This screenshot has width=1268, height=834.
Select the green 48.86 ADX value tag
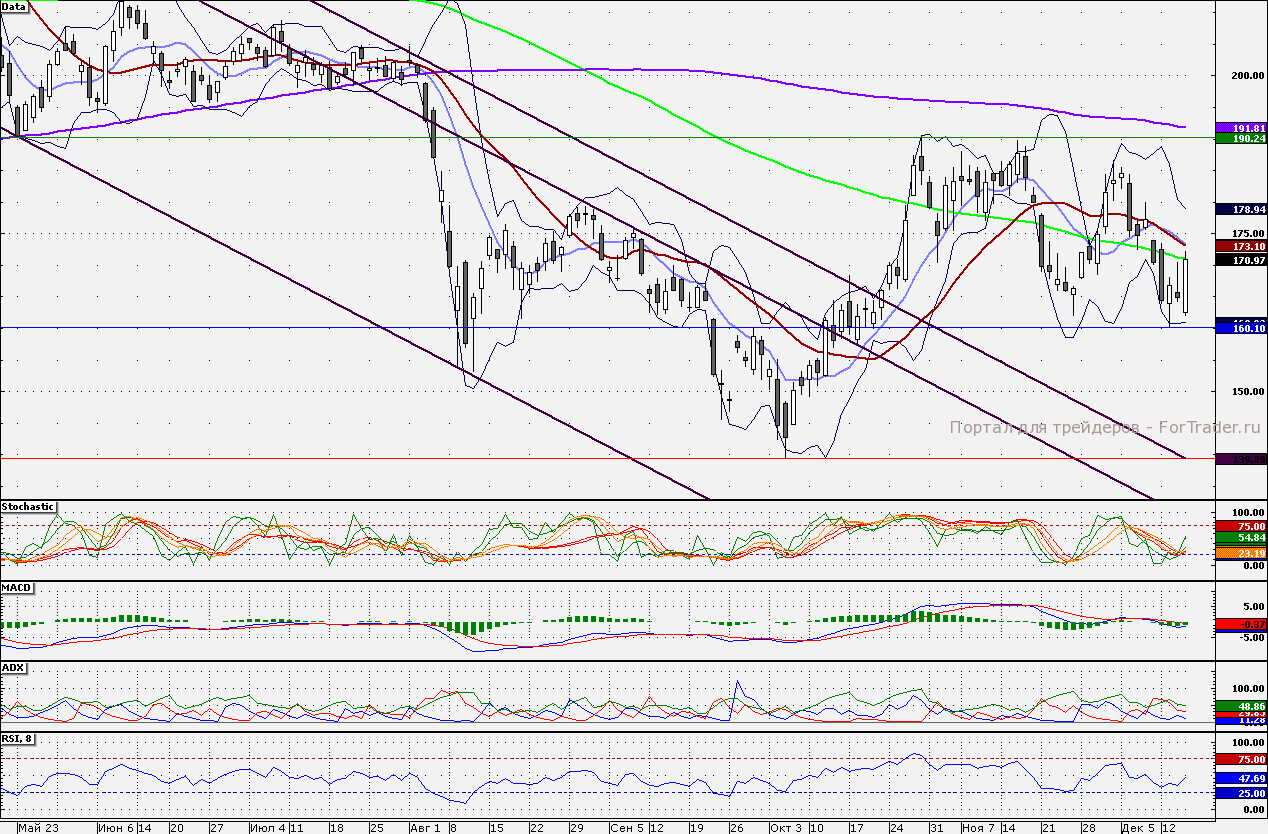[x=1241, y=706]
